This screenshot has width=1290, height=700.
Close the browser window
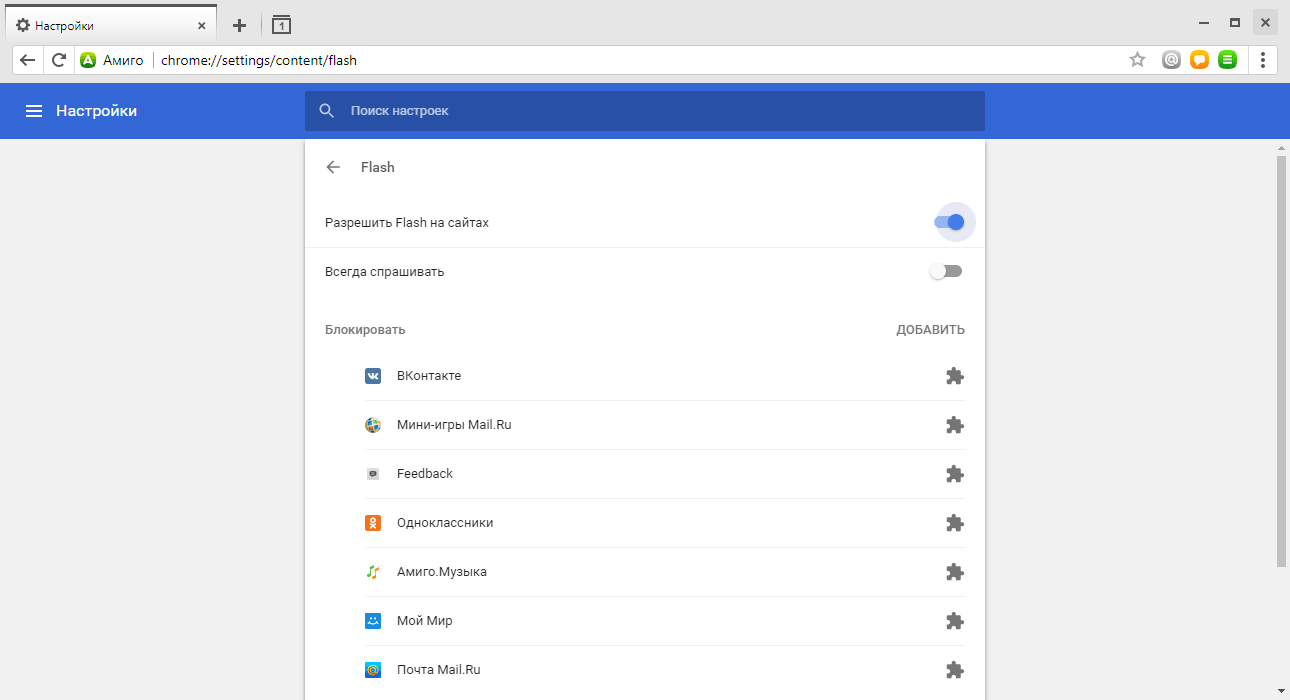coord(1265,22)
